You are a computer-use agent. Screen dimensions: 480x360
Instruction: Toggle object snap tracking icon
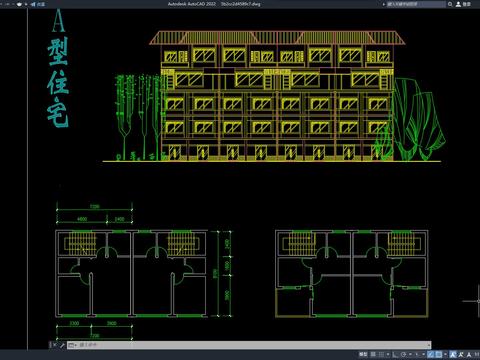point(430,354)
